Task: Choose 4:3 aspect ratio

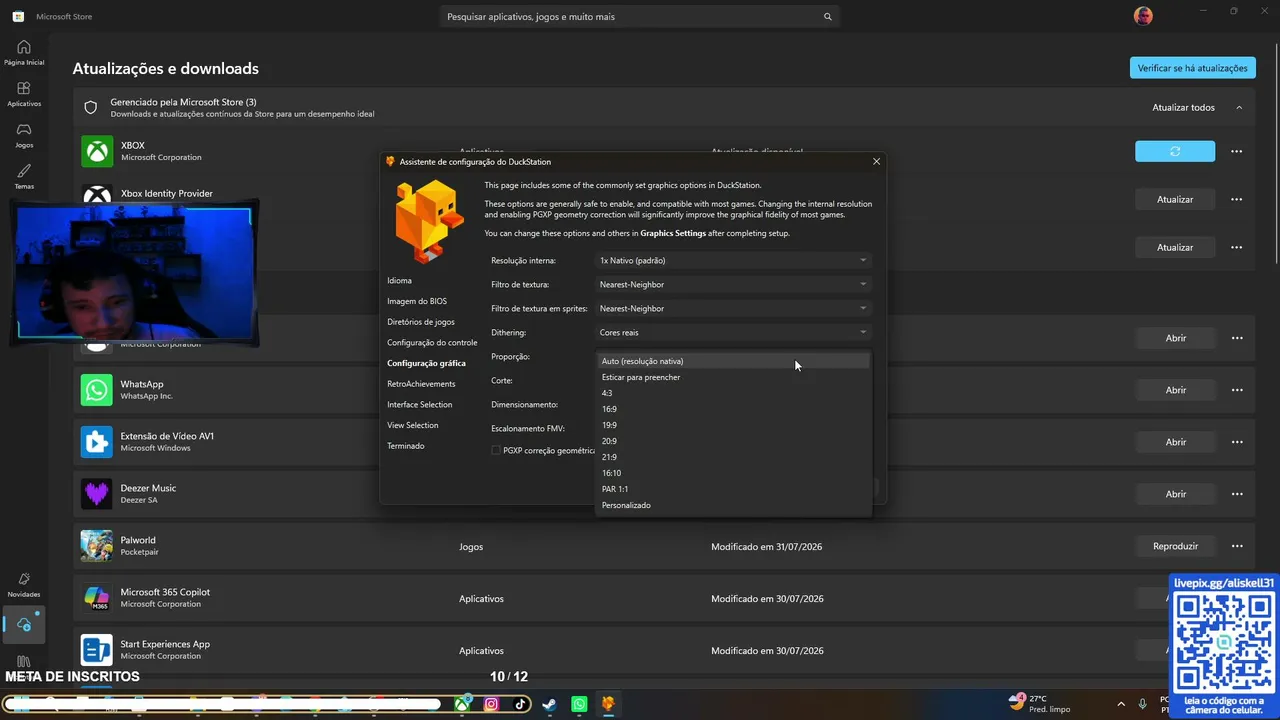Action: tap(733, 393)
